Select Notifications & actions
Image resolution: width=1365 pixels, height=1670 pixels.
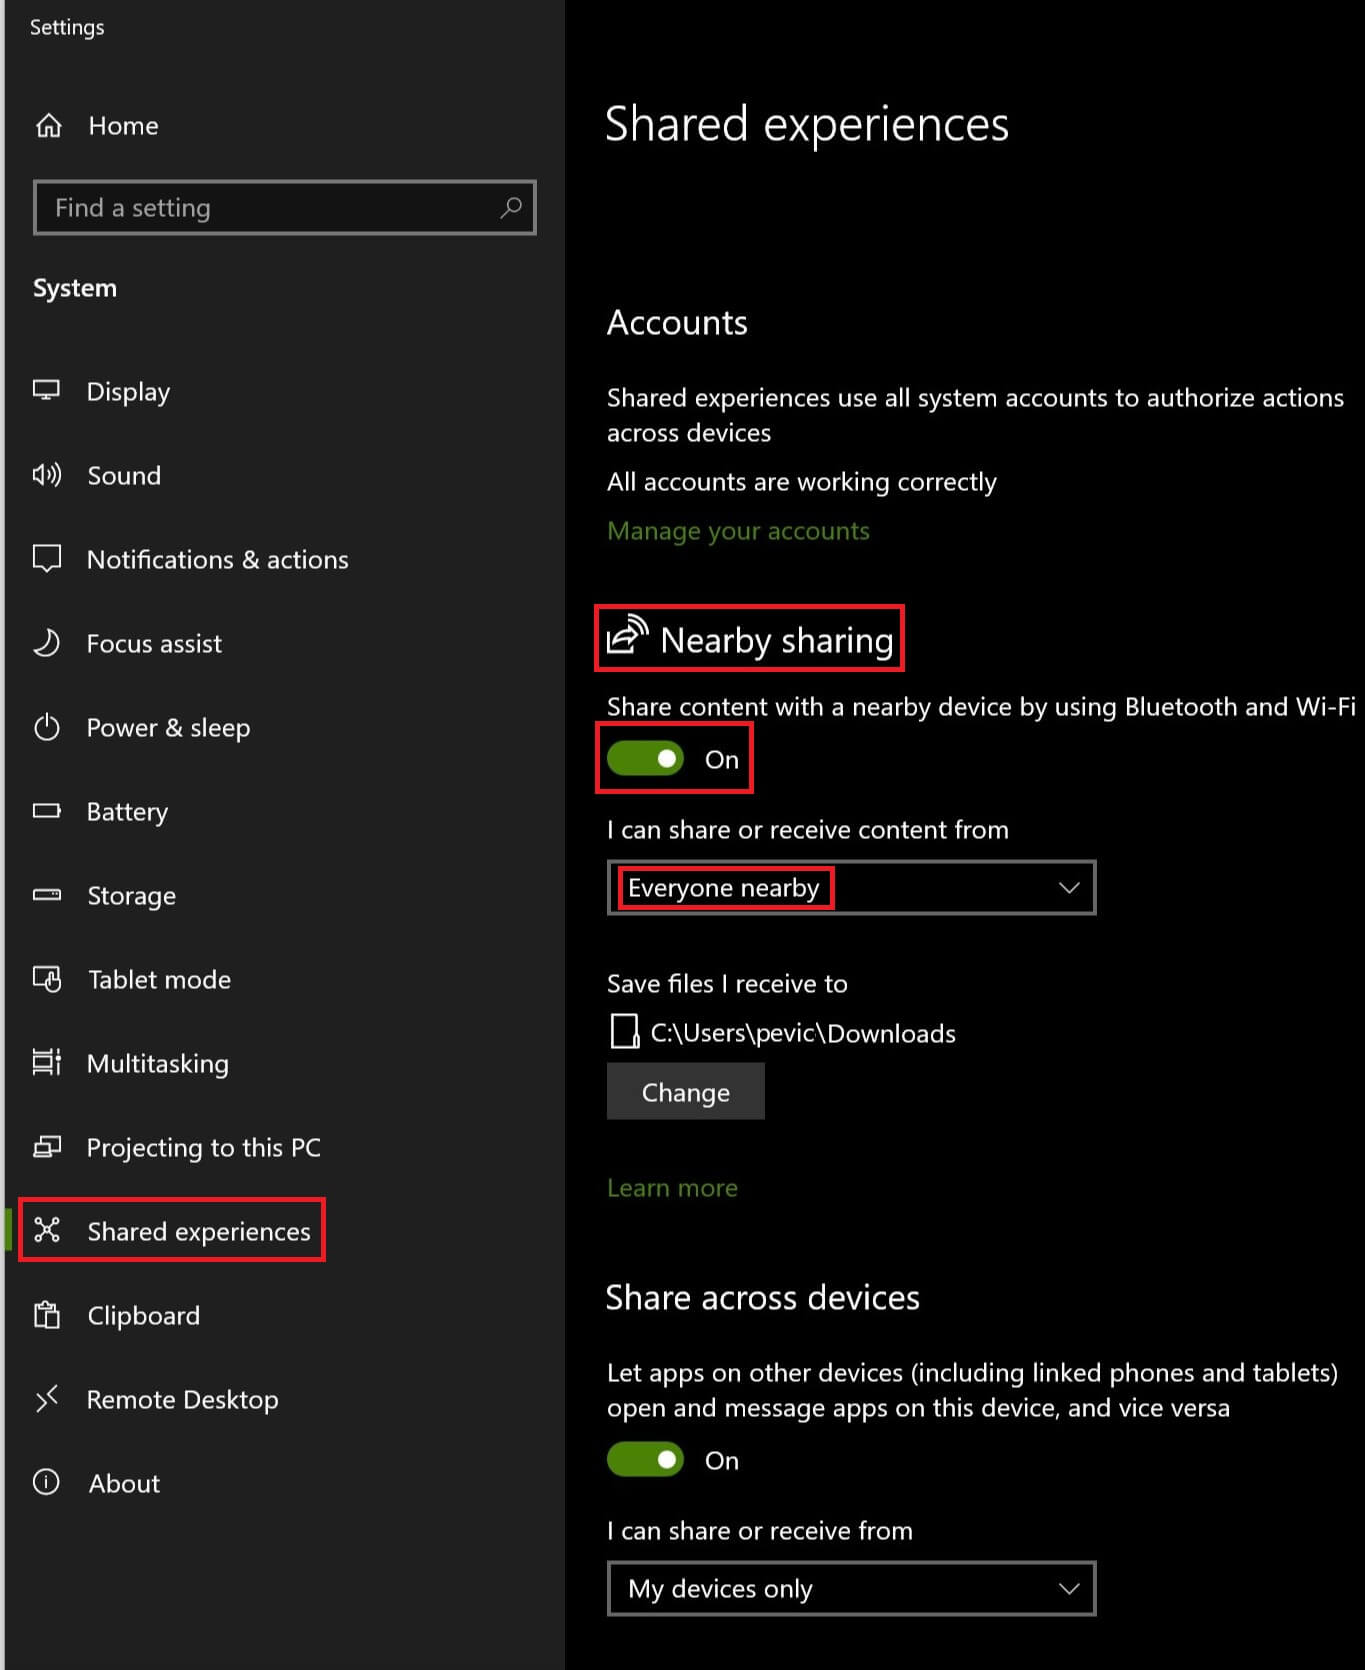[x=218, y=559]
